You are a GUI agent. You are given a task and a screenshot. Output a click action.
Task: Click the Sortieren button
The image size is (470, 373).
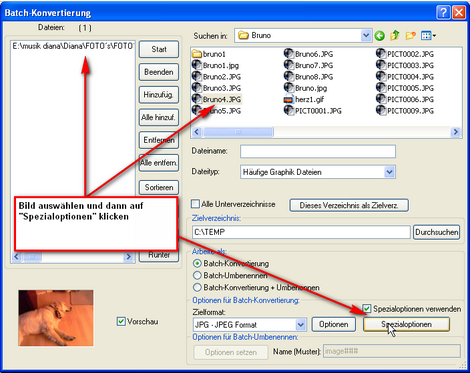159,187
